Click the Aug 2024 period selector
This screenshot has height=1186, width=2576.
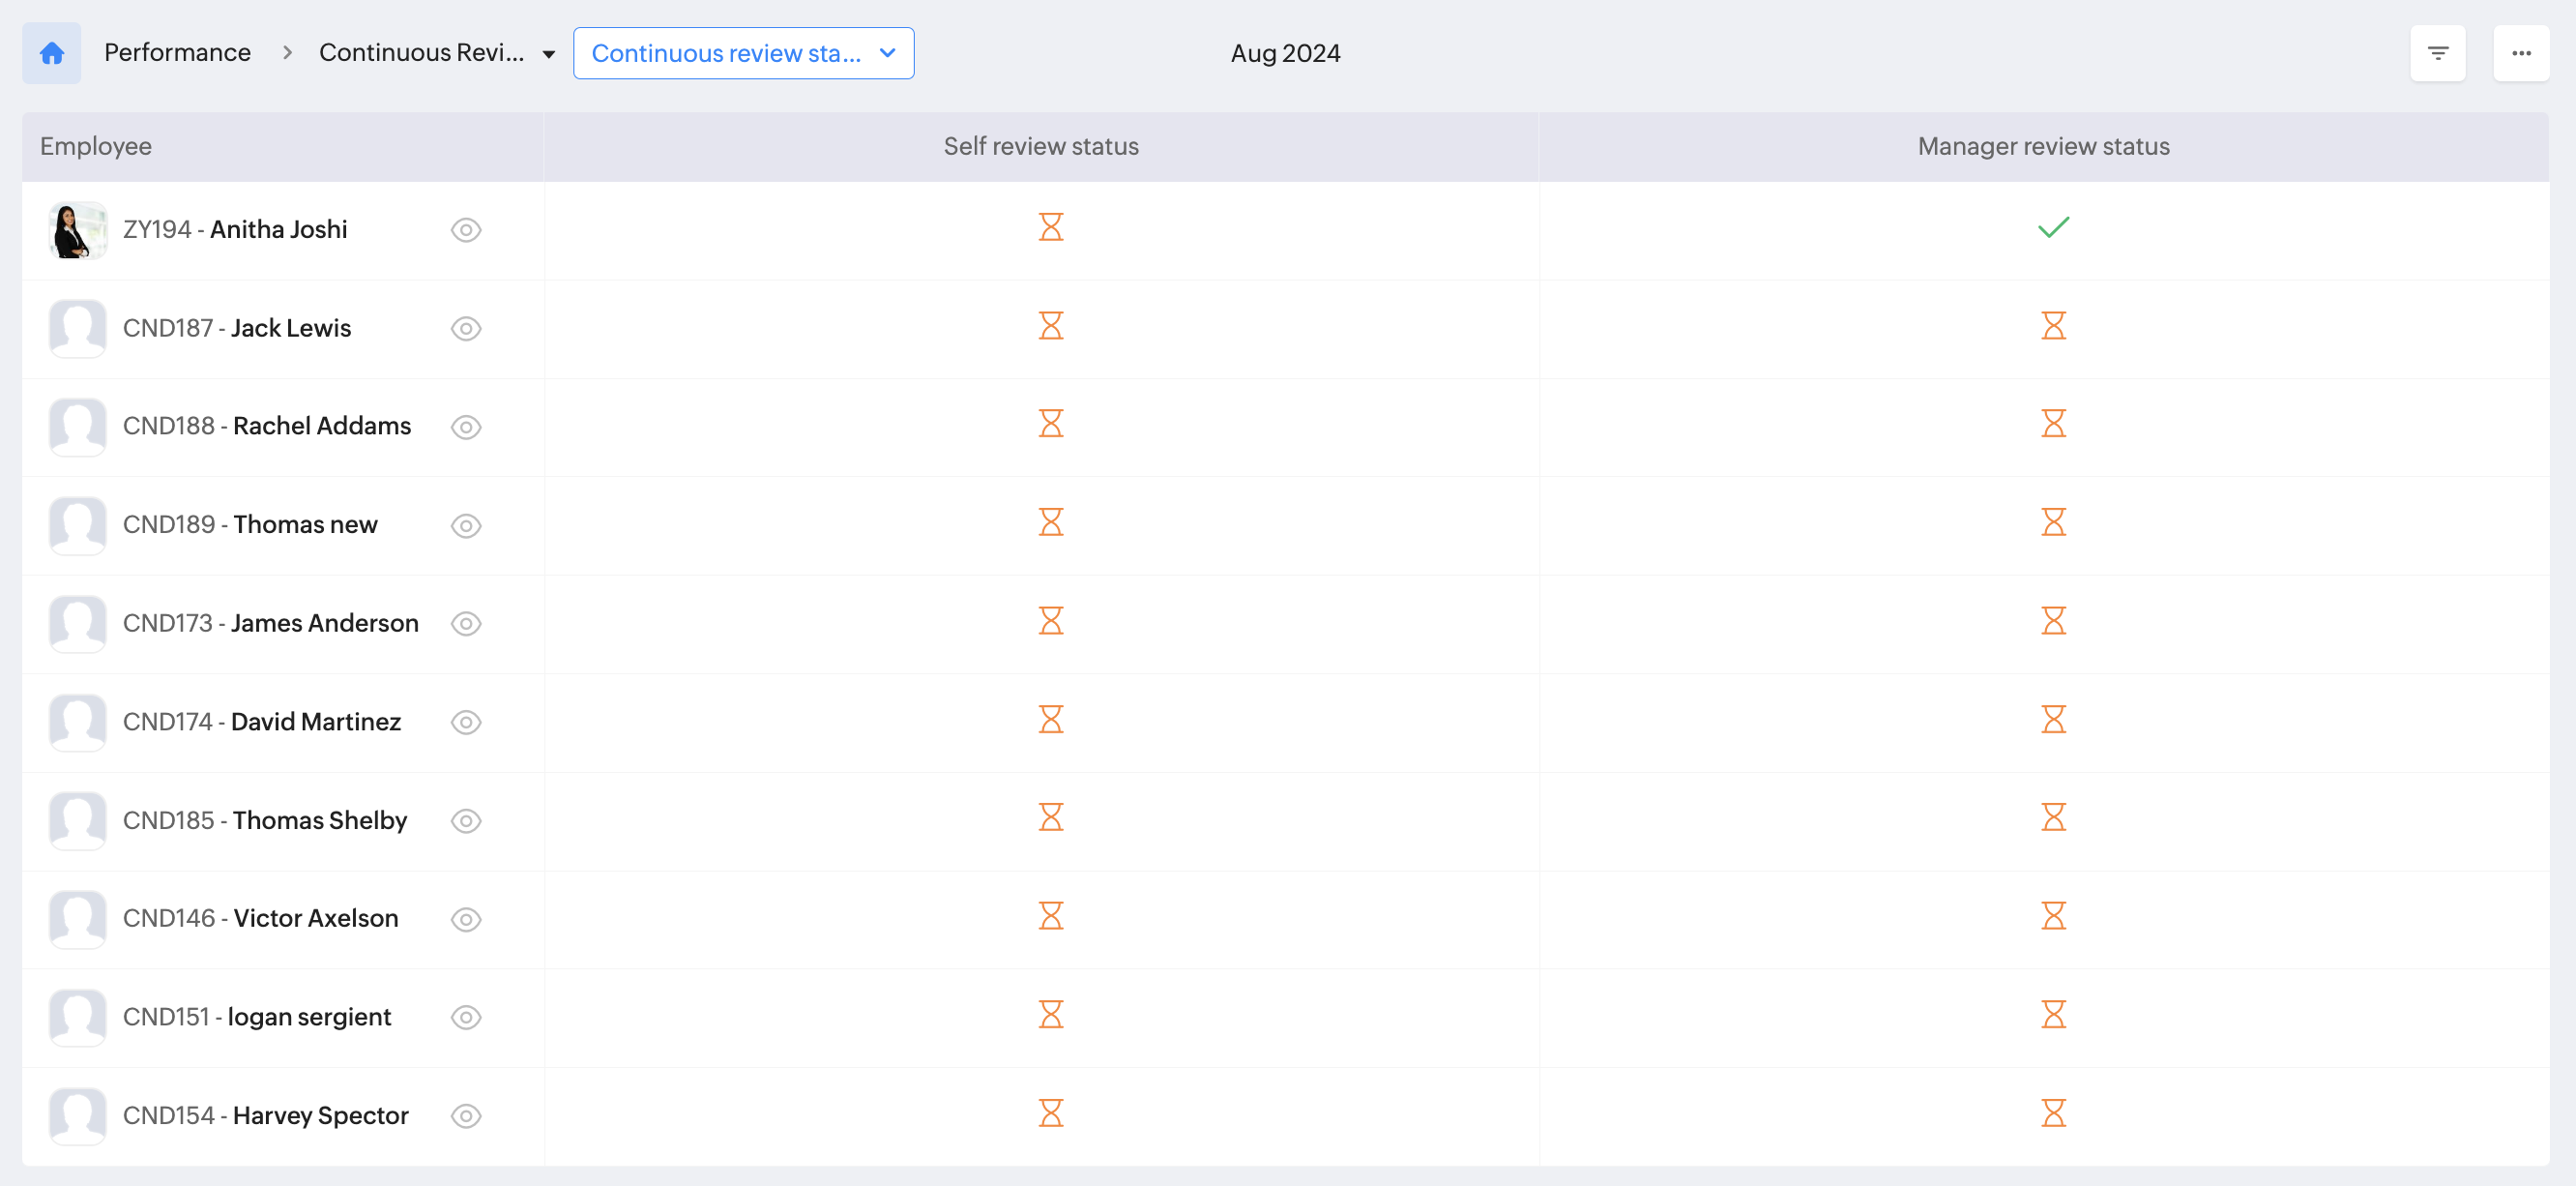[1285, 53]
